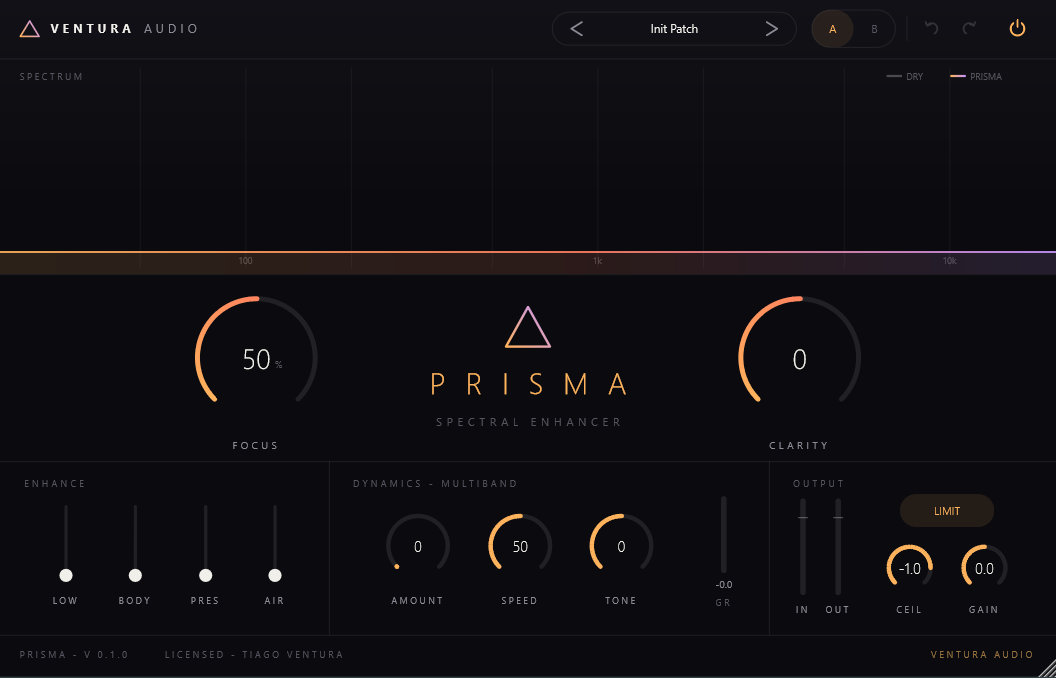Click the redo arrow icon
The height and width of the screenshot is (678, 1056).
pos(969,28)
